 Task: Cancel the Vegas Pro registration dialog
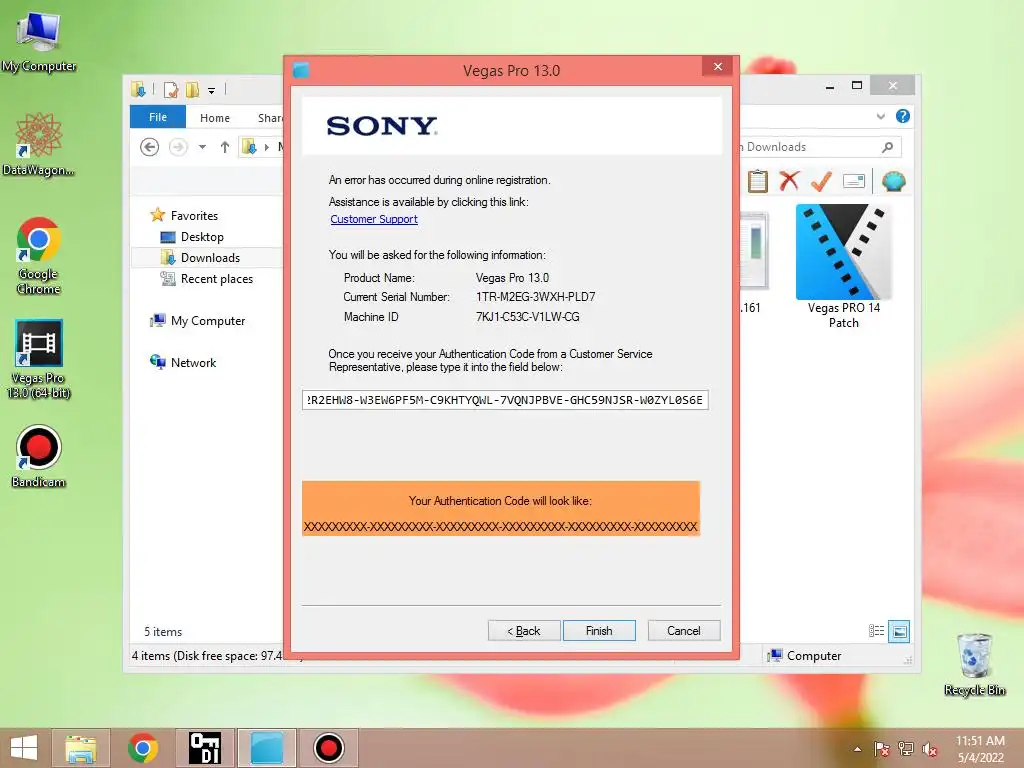tap(684, 631)
